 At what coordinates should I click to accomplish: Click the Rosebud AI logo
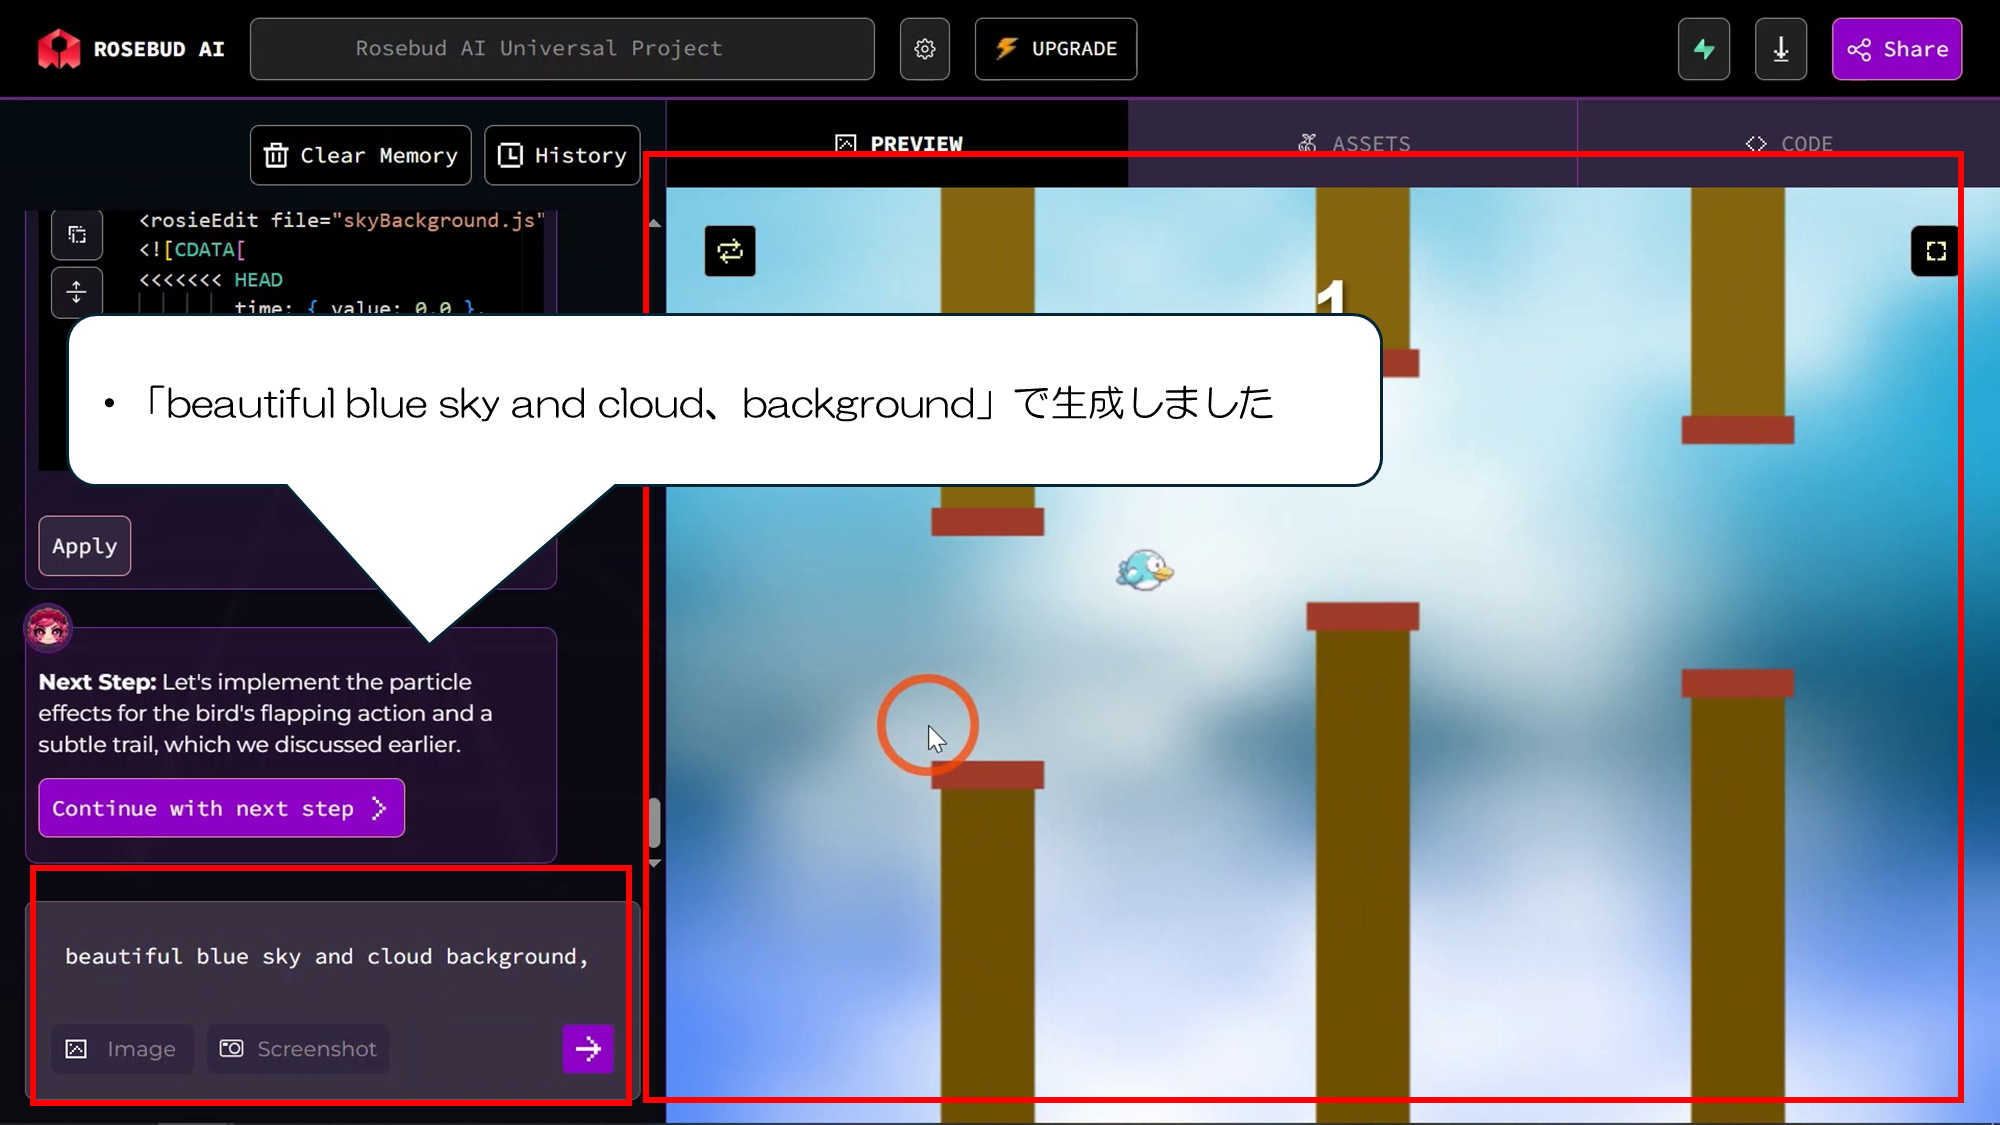tap(130, 49)
